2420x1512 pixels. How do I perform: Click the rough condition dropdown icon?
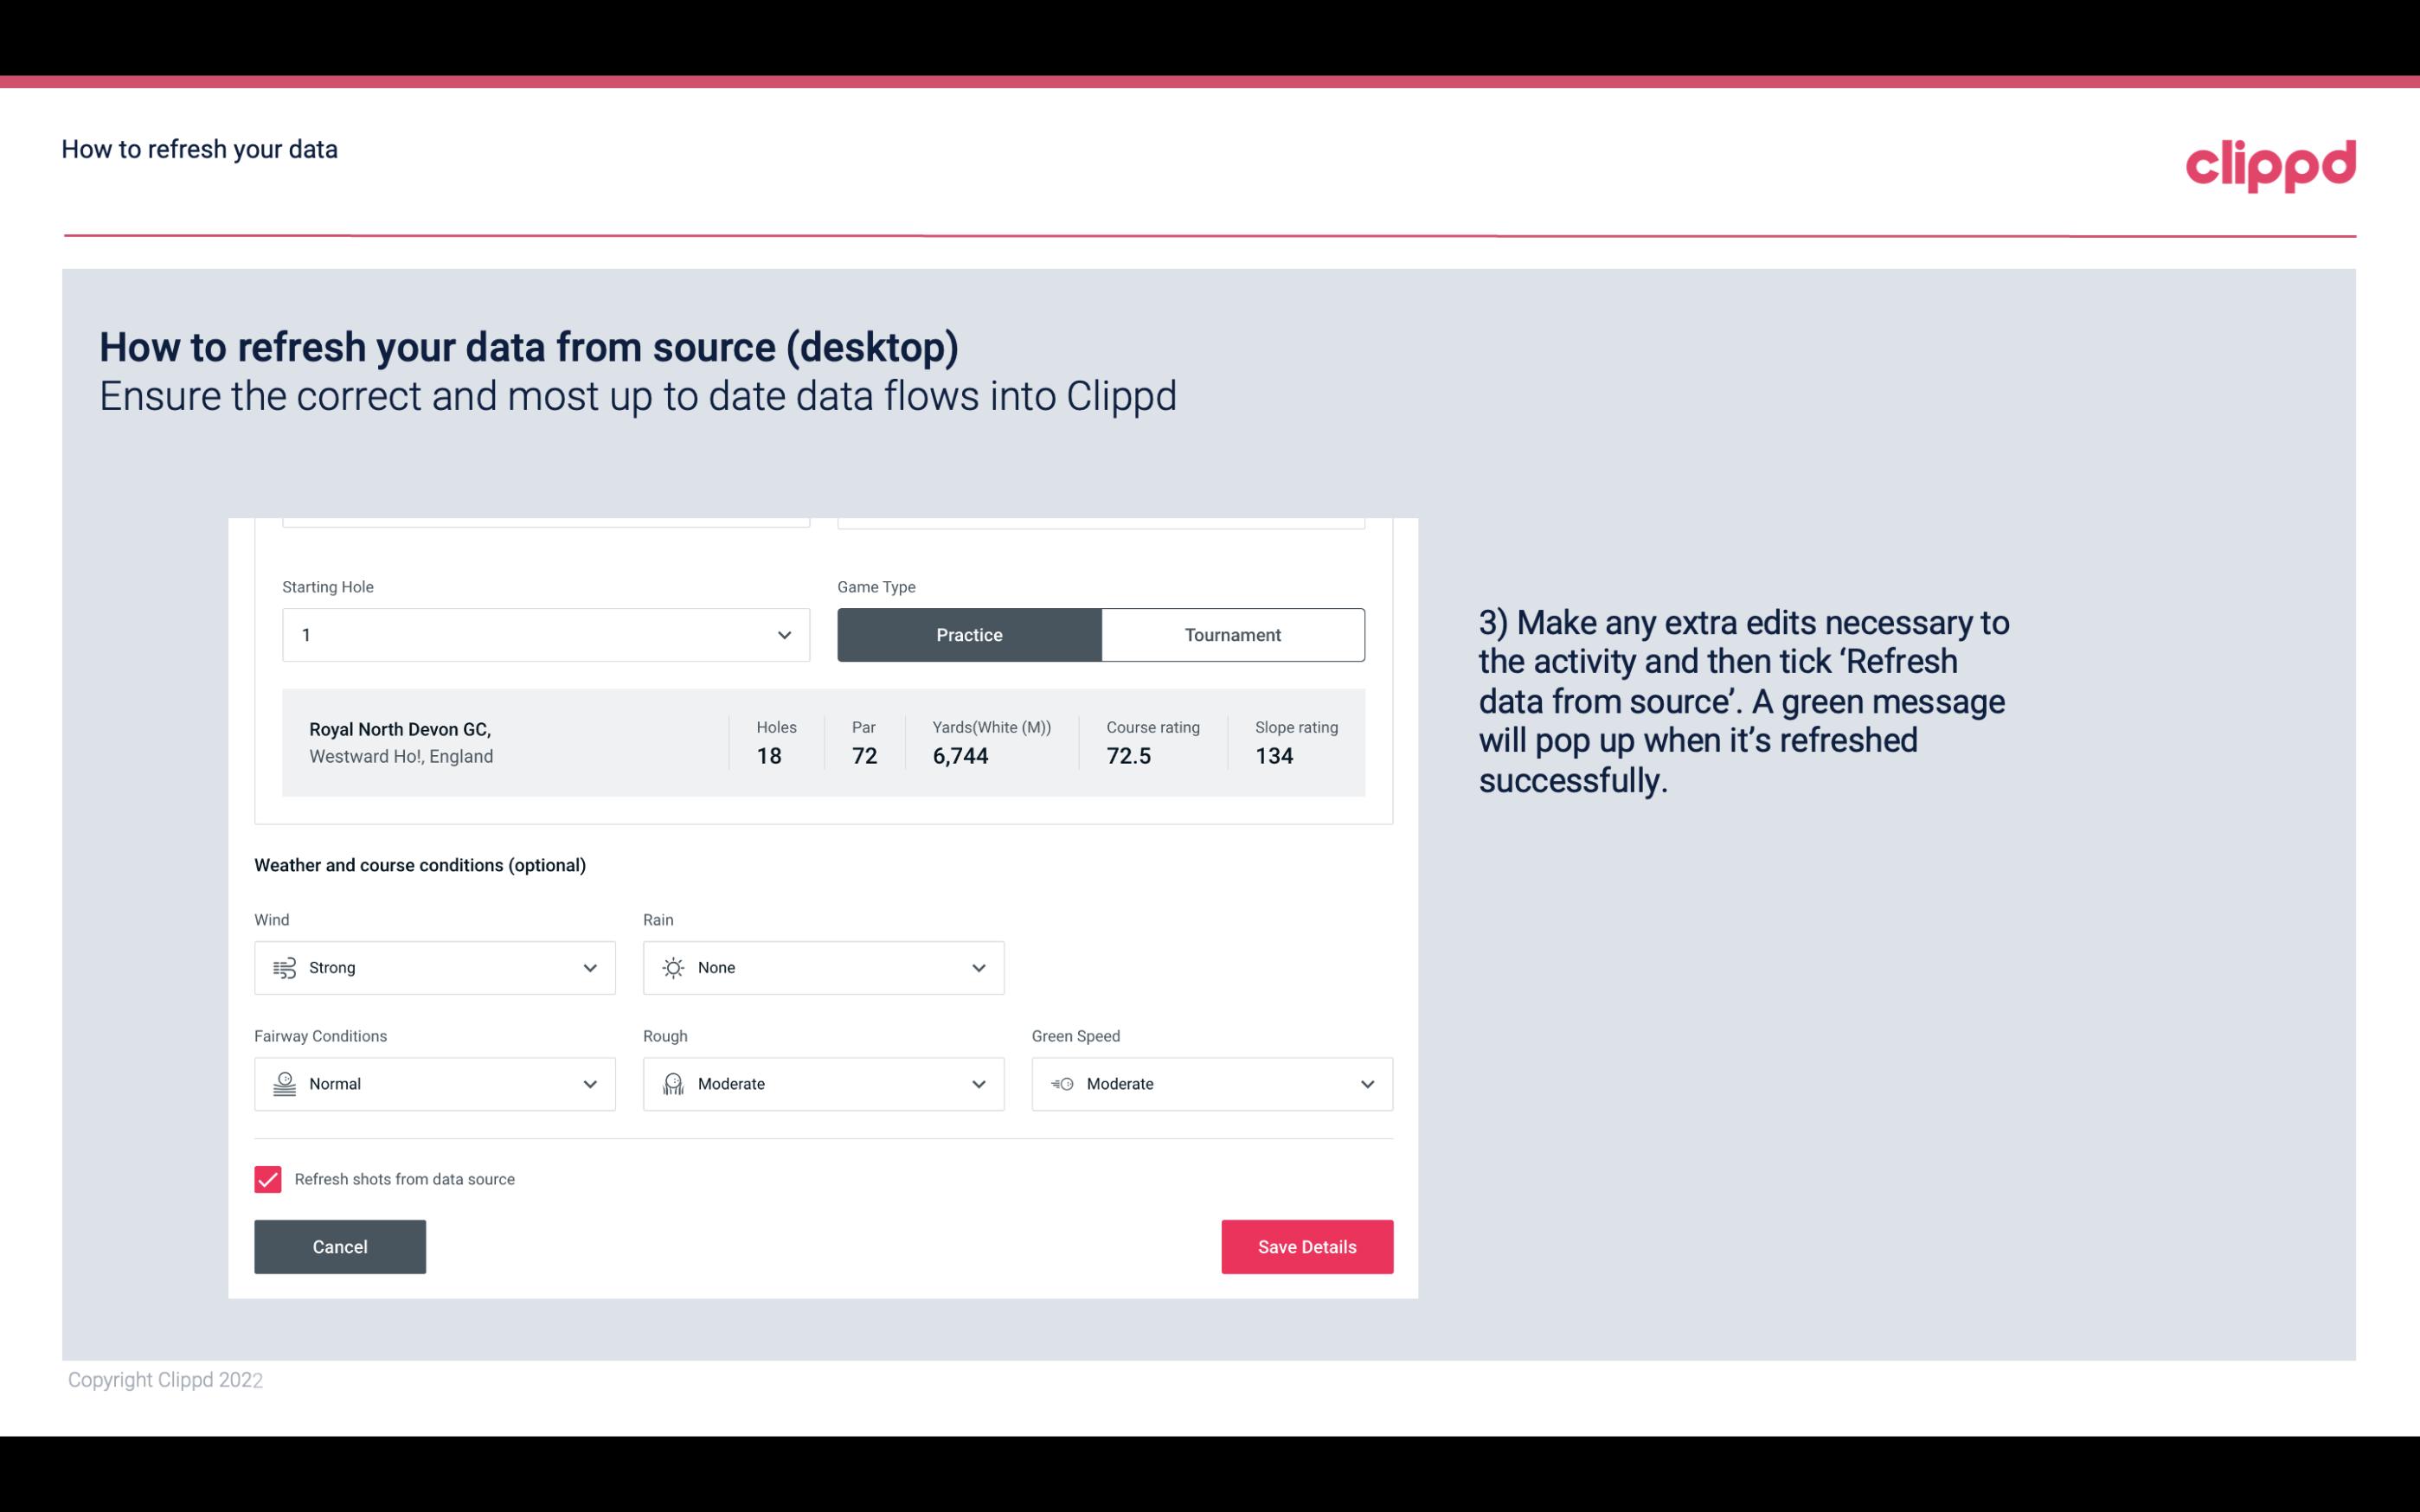coord(978,1084)
